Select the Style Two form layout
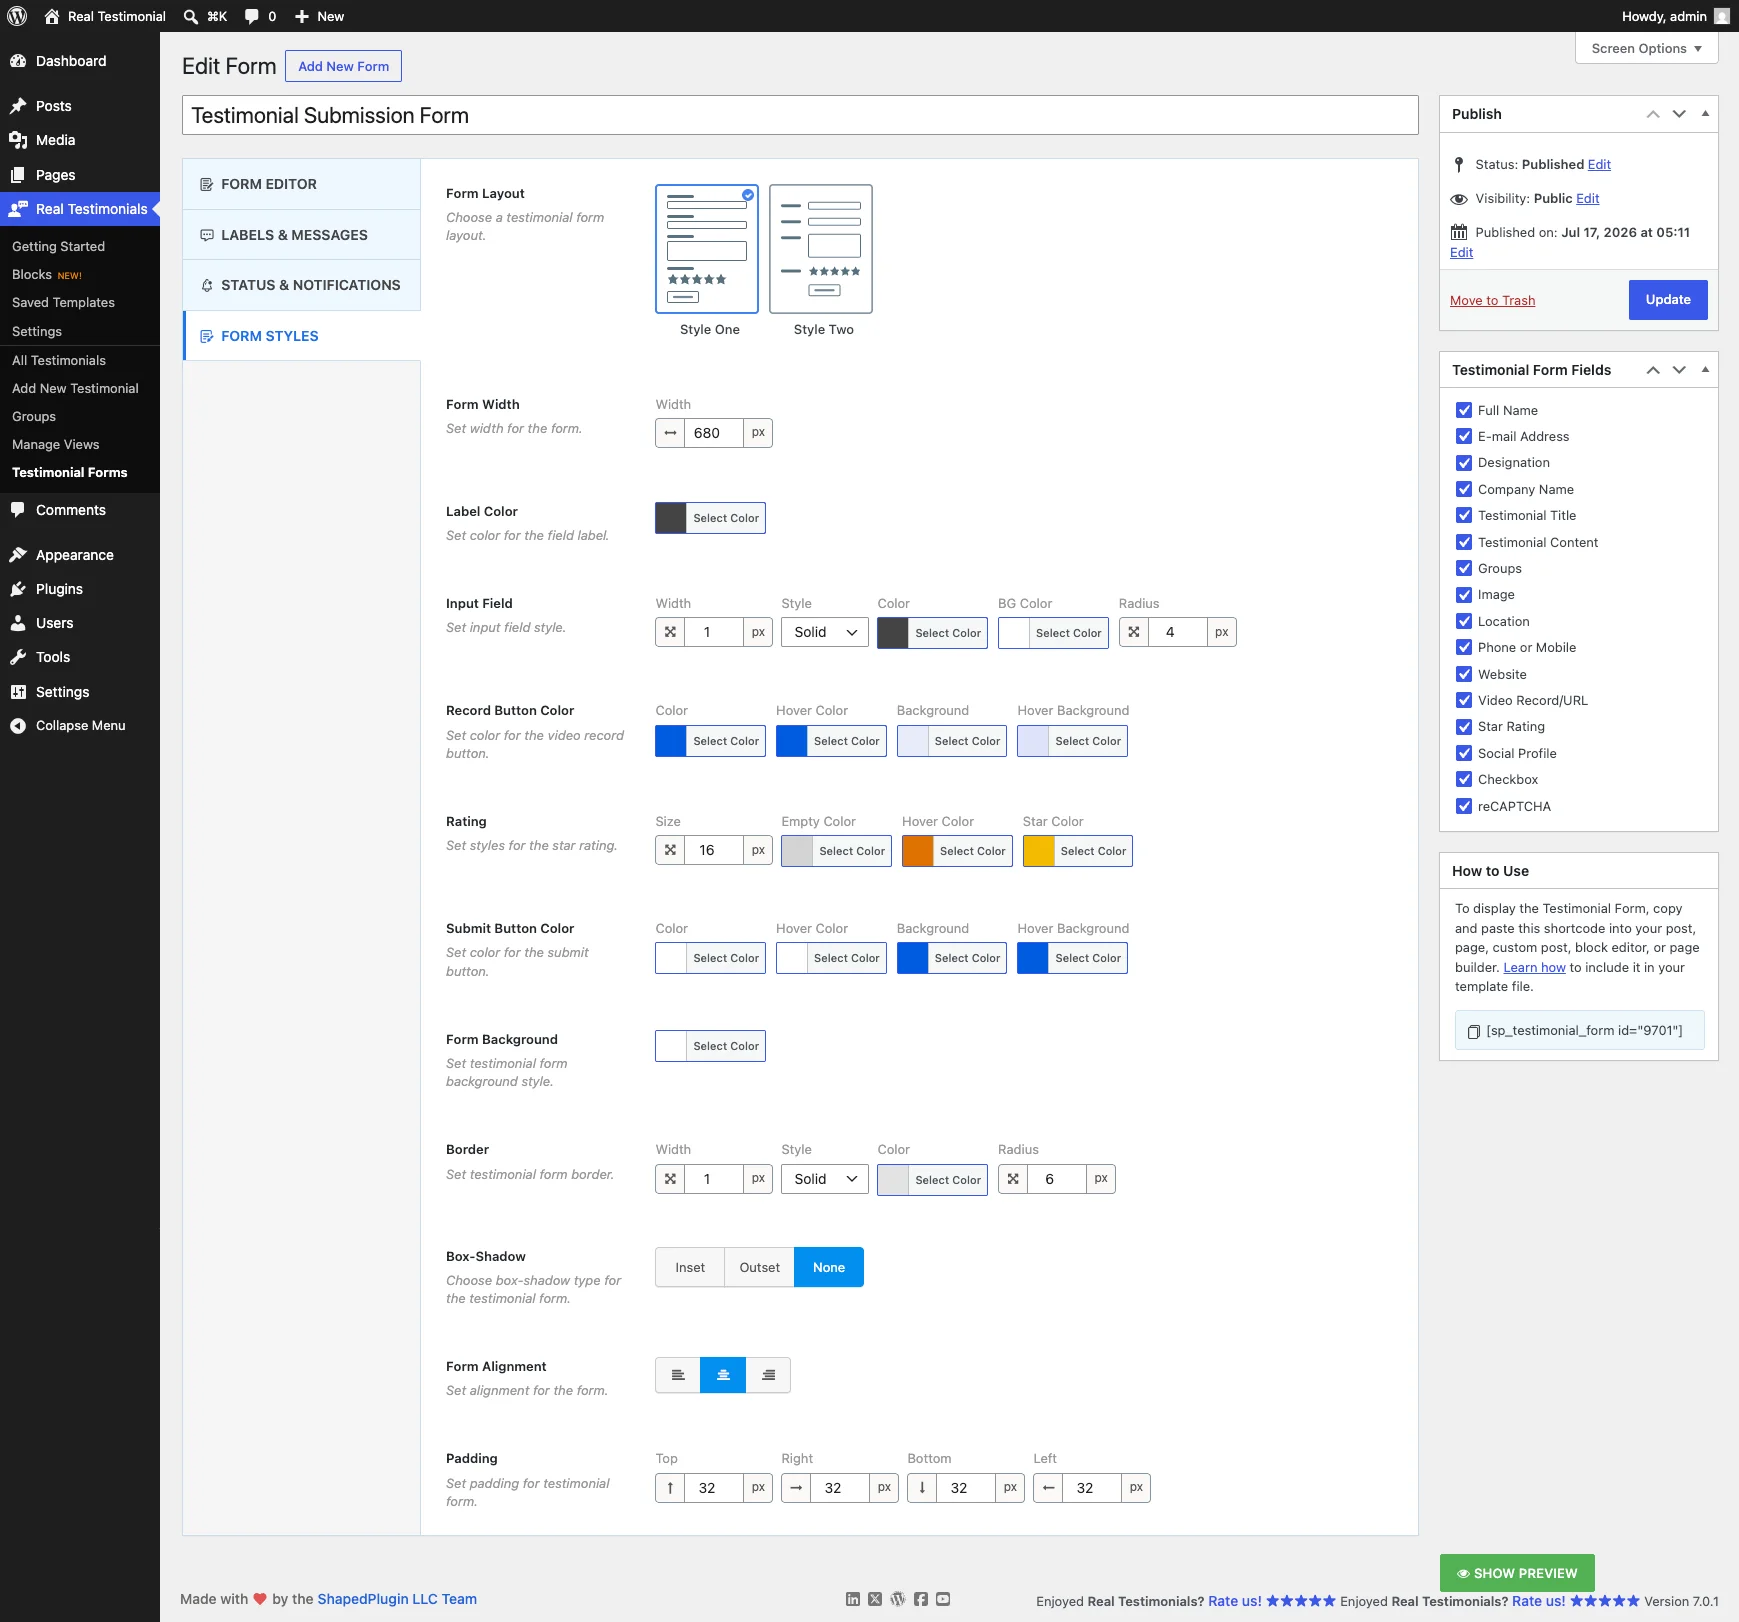 (820, 249)
